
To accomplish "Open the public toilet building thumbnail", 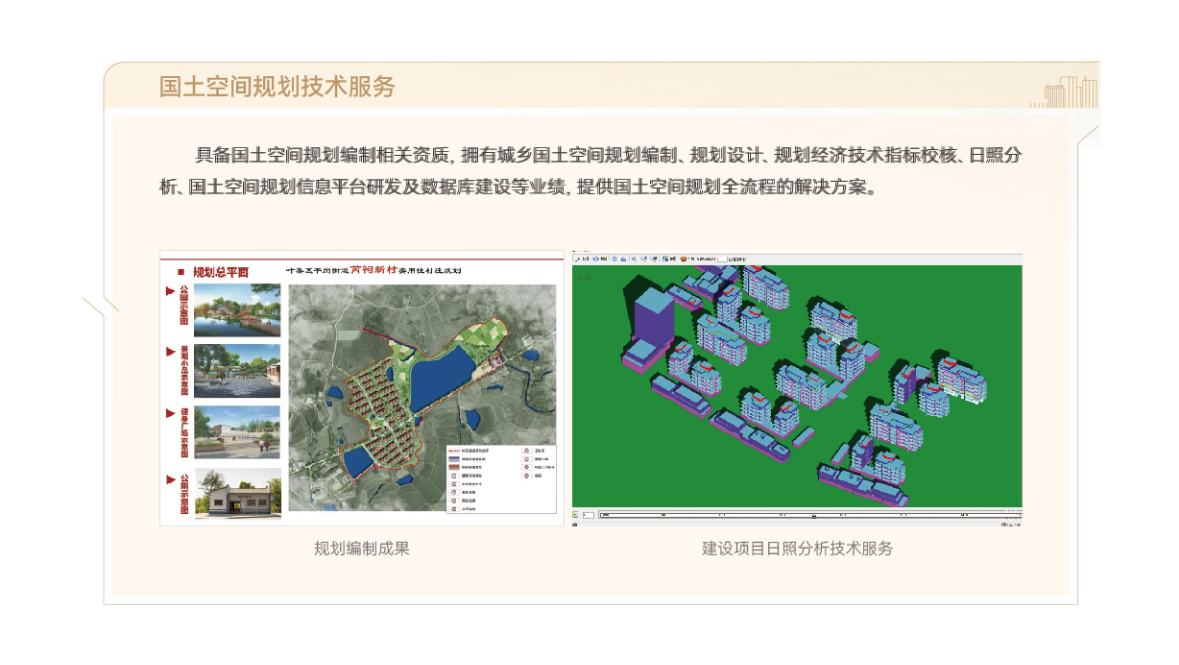I will [x=236, y=493].
